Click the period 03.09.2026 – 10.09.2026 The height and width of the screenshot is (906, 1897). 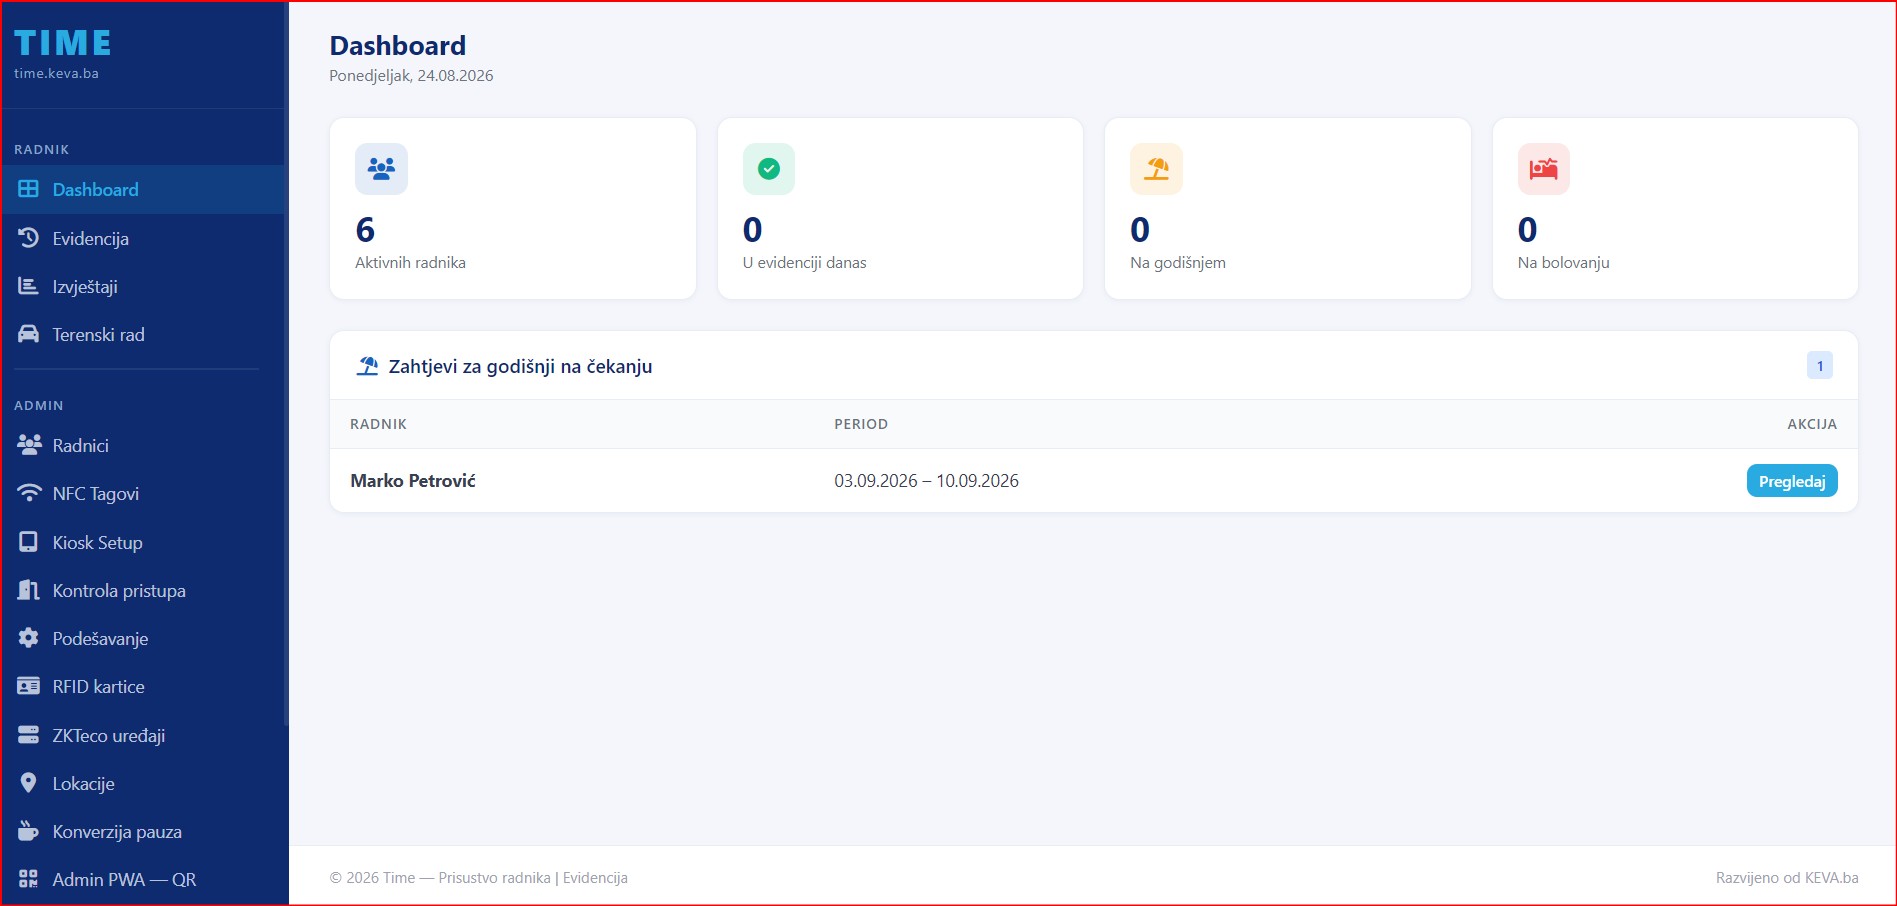926,481
